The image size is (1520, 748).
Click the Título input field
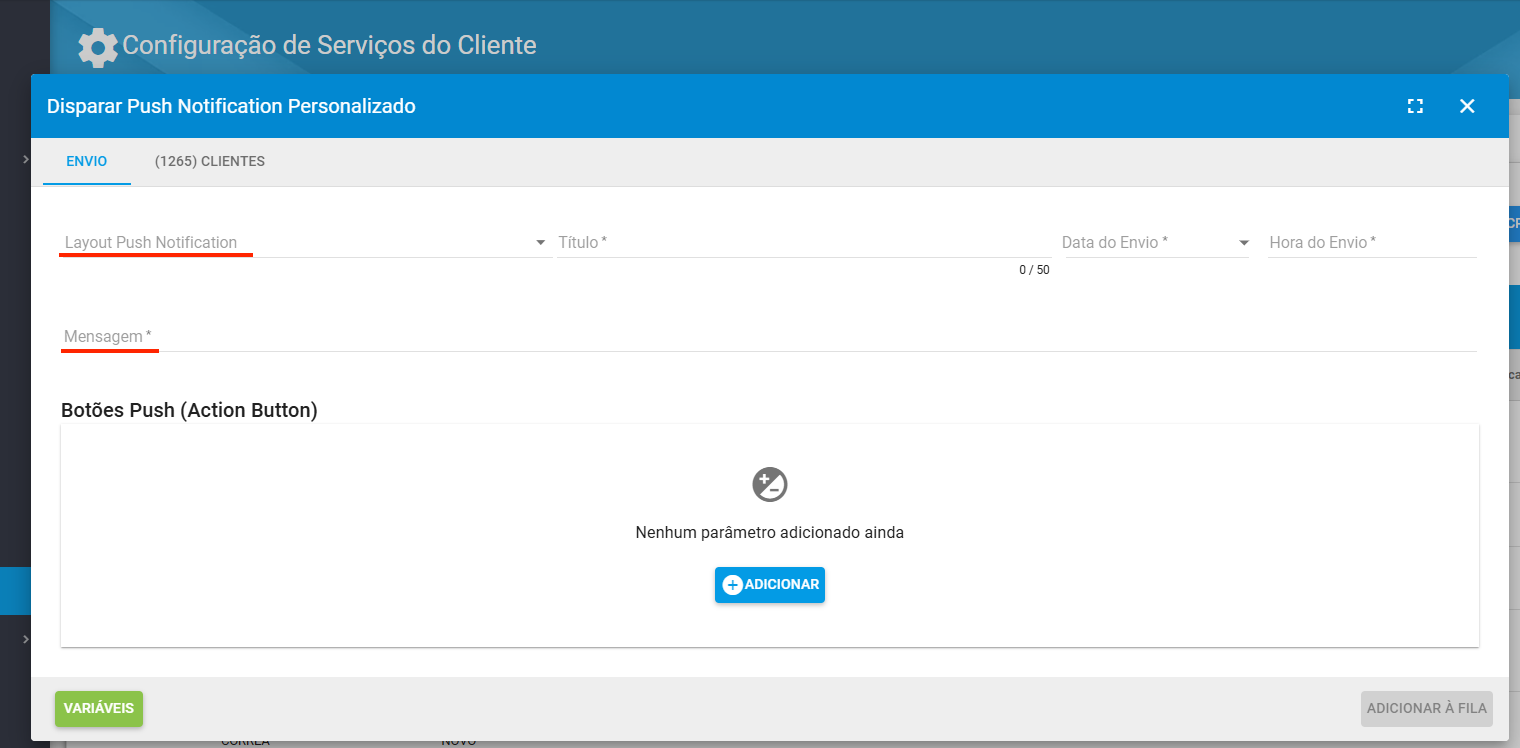click(x=804, y=242)
